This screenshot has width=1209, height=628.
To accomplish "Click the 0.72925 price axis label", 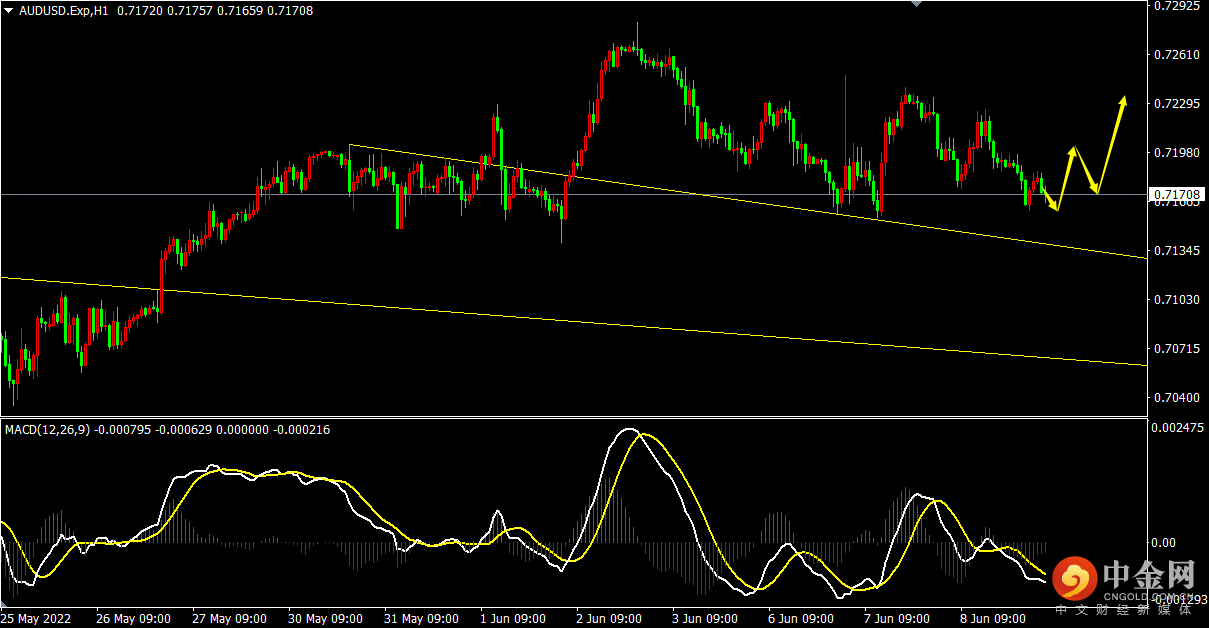I will click(1176, 6).
